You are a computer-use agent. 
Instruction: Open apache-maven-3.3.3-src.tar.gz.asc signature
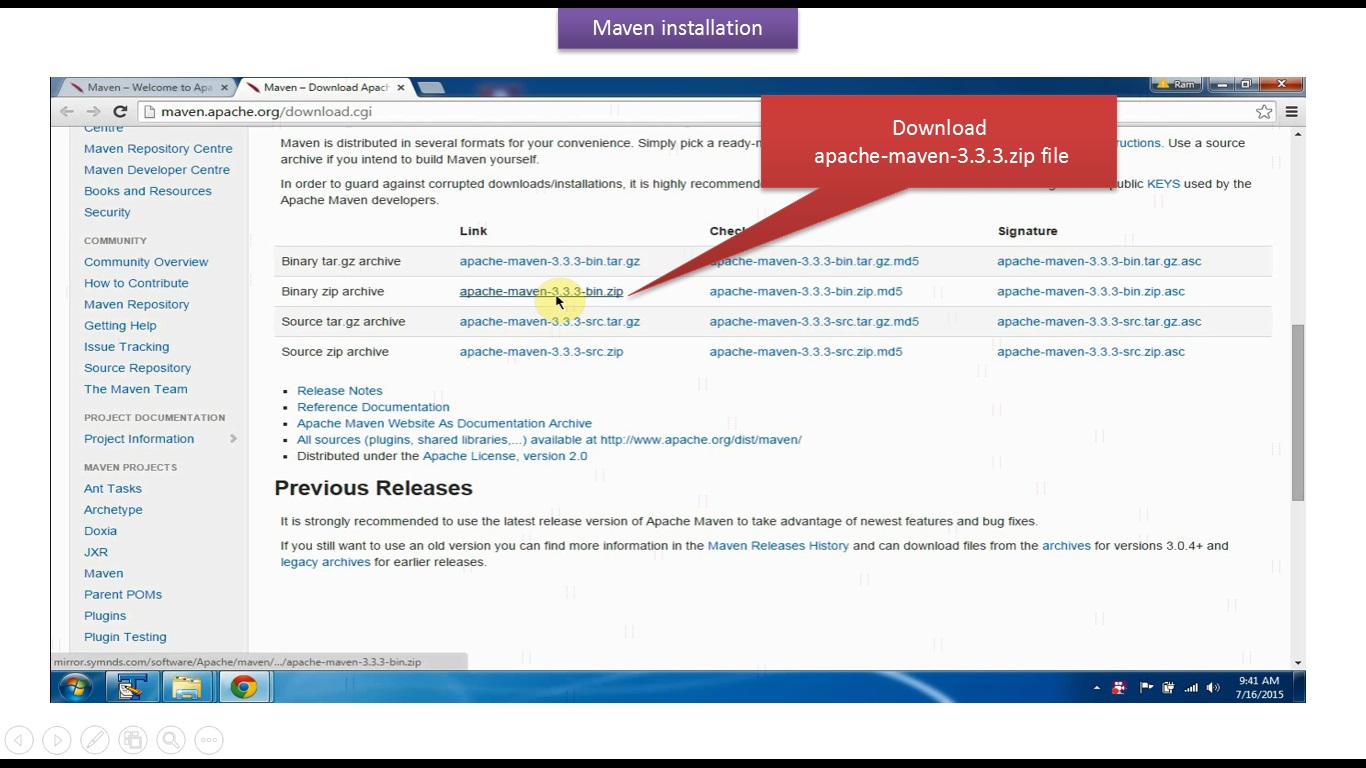point(1099,322)
